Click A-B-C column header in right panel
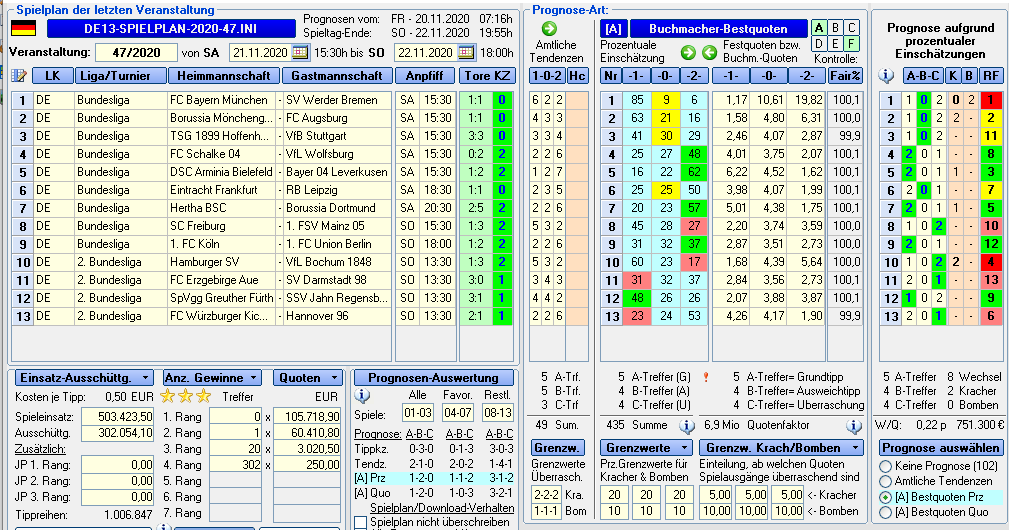Screen dimensions: 1009x530 point(922,76)
